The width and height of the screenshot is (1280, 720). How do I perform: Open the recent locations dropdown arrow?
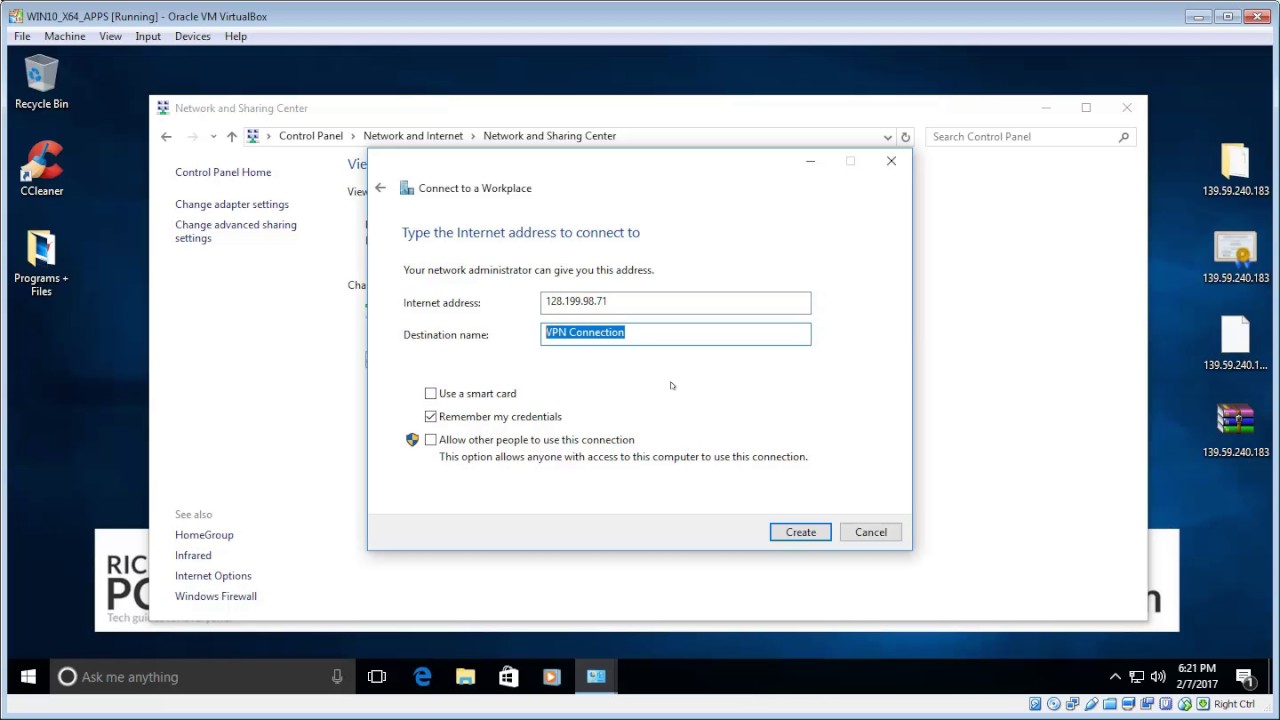coord(213,137)
